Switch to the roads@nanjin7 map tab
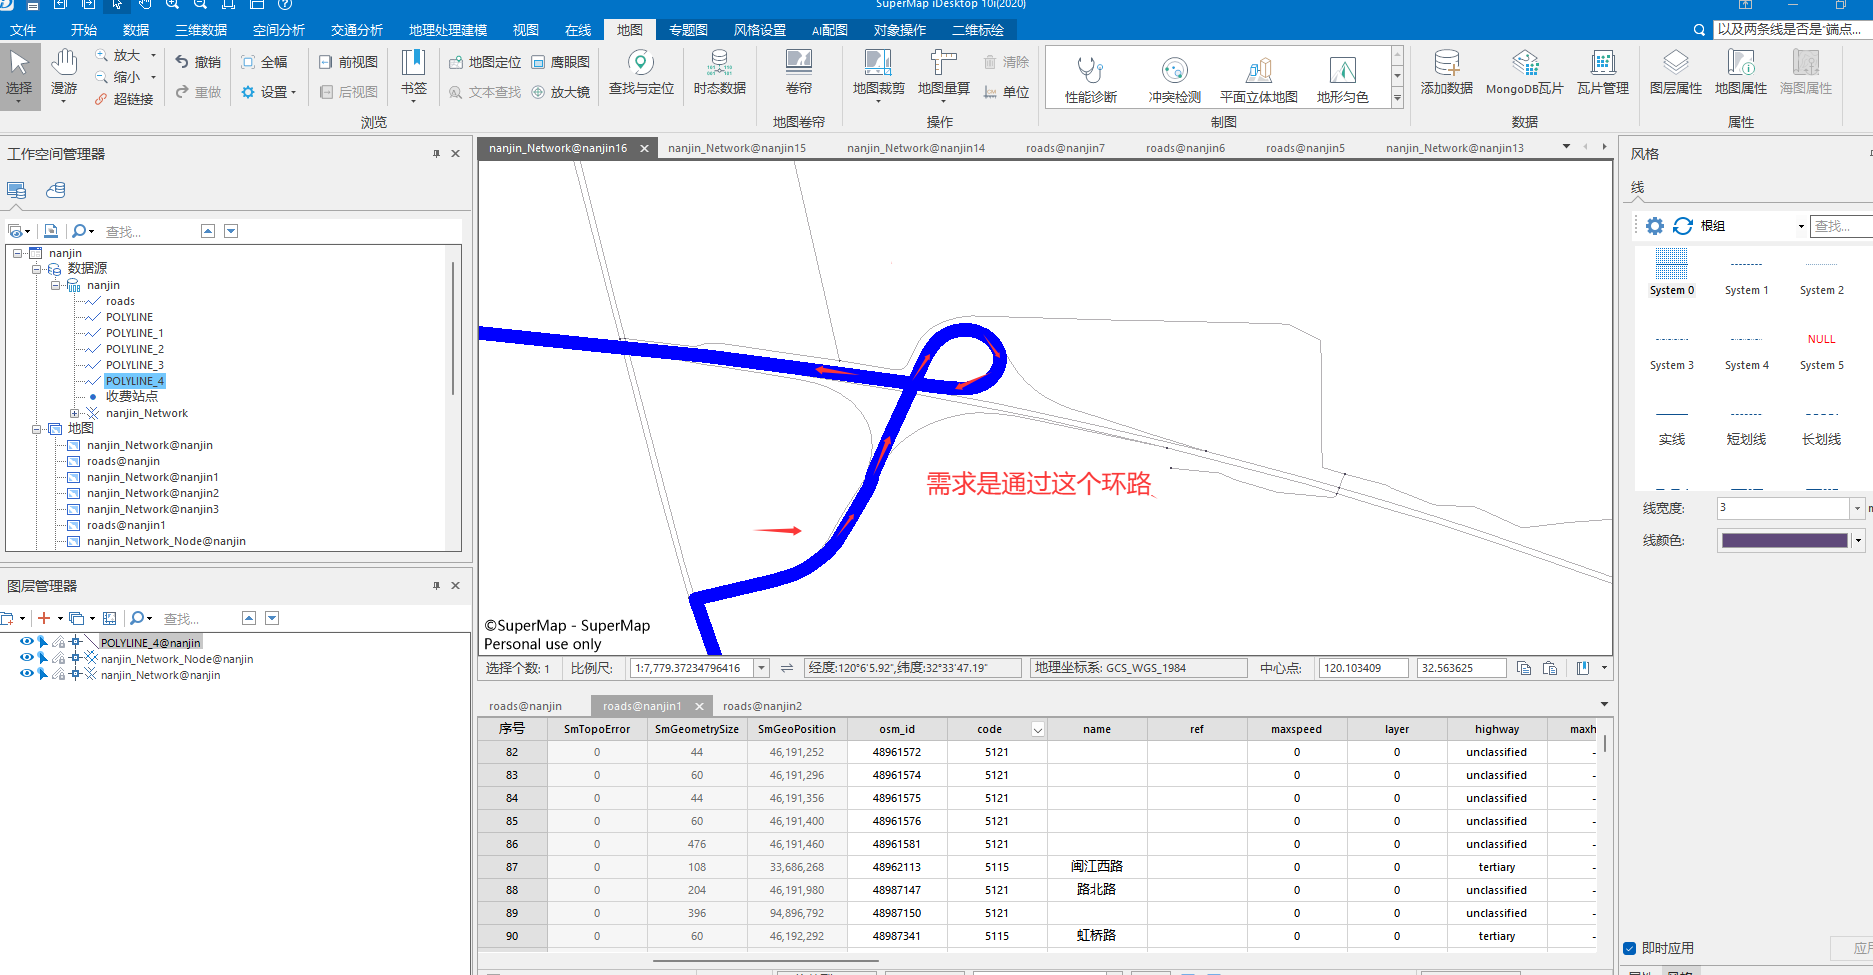The height and width of the screenshot is (975, 1873). [1065, 148]
